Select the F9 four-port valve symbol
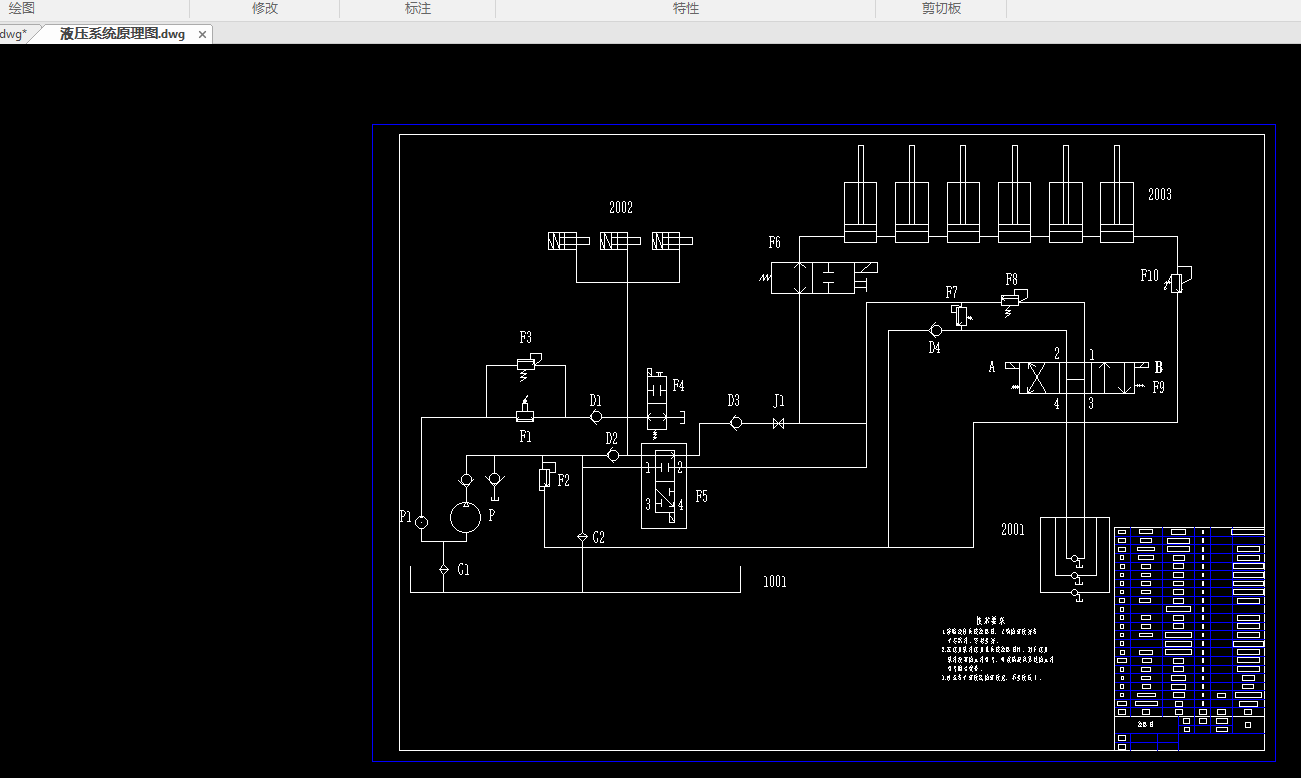This screenshot has height=778, width=1301. tap(1078, 379)
